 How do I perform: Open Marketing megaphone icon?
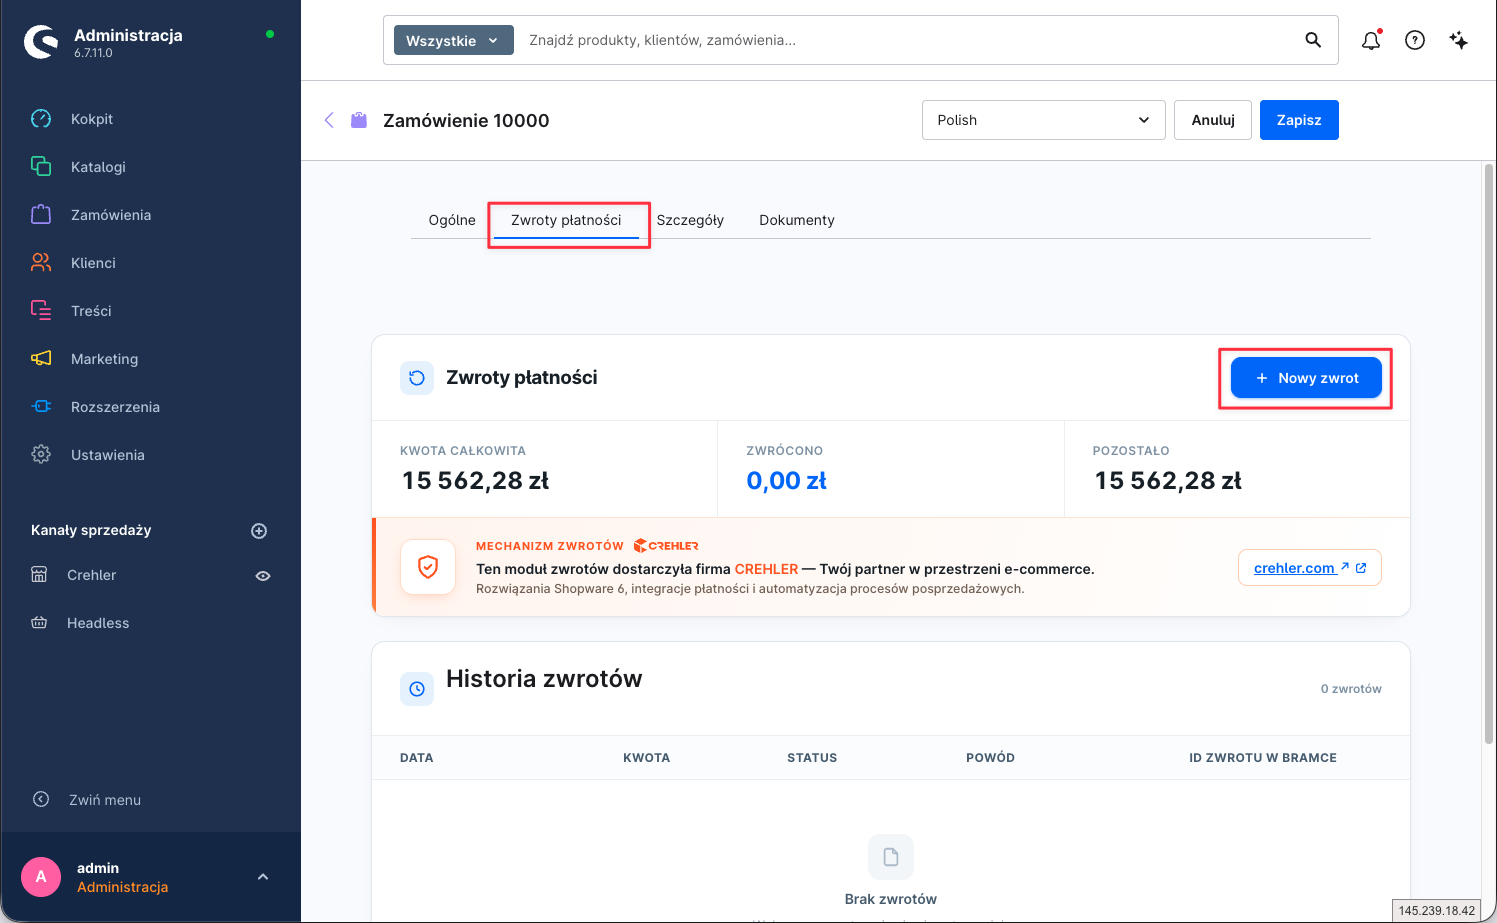pos(41,359)
